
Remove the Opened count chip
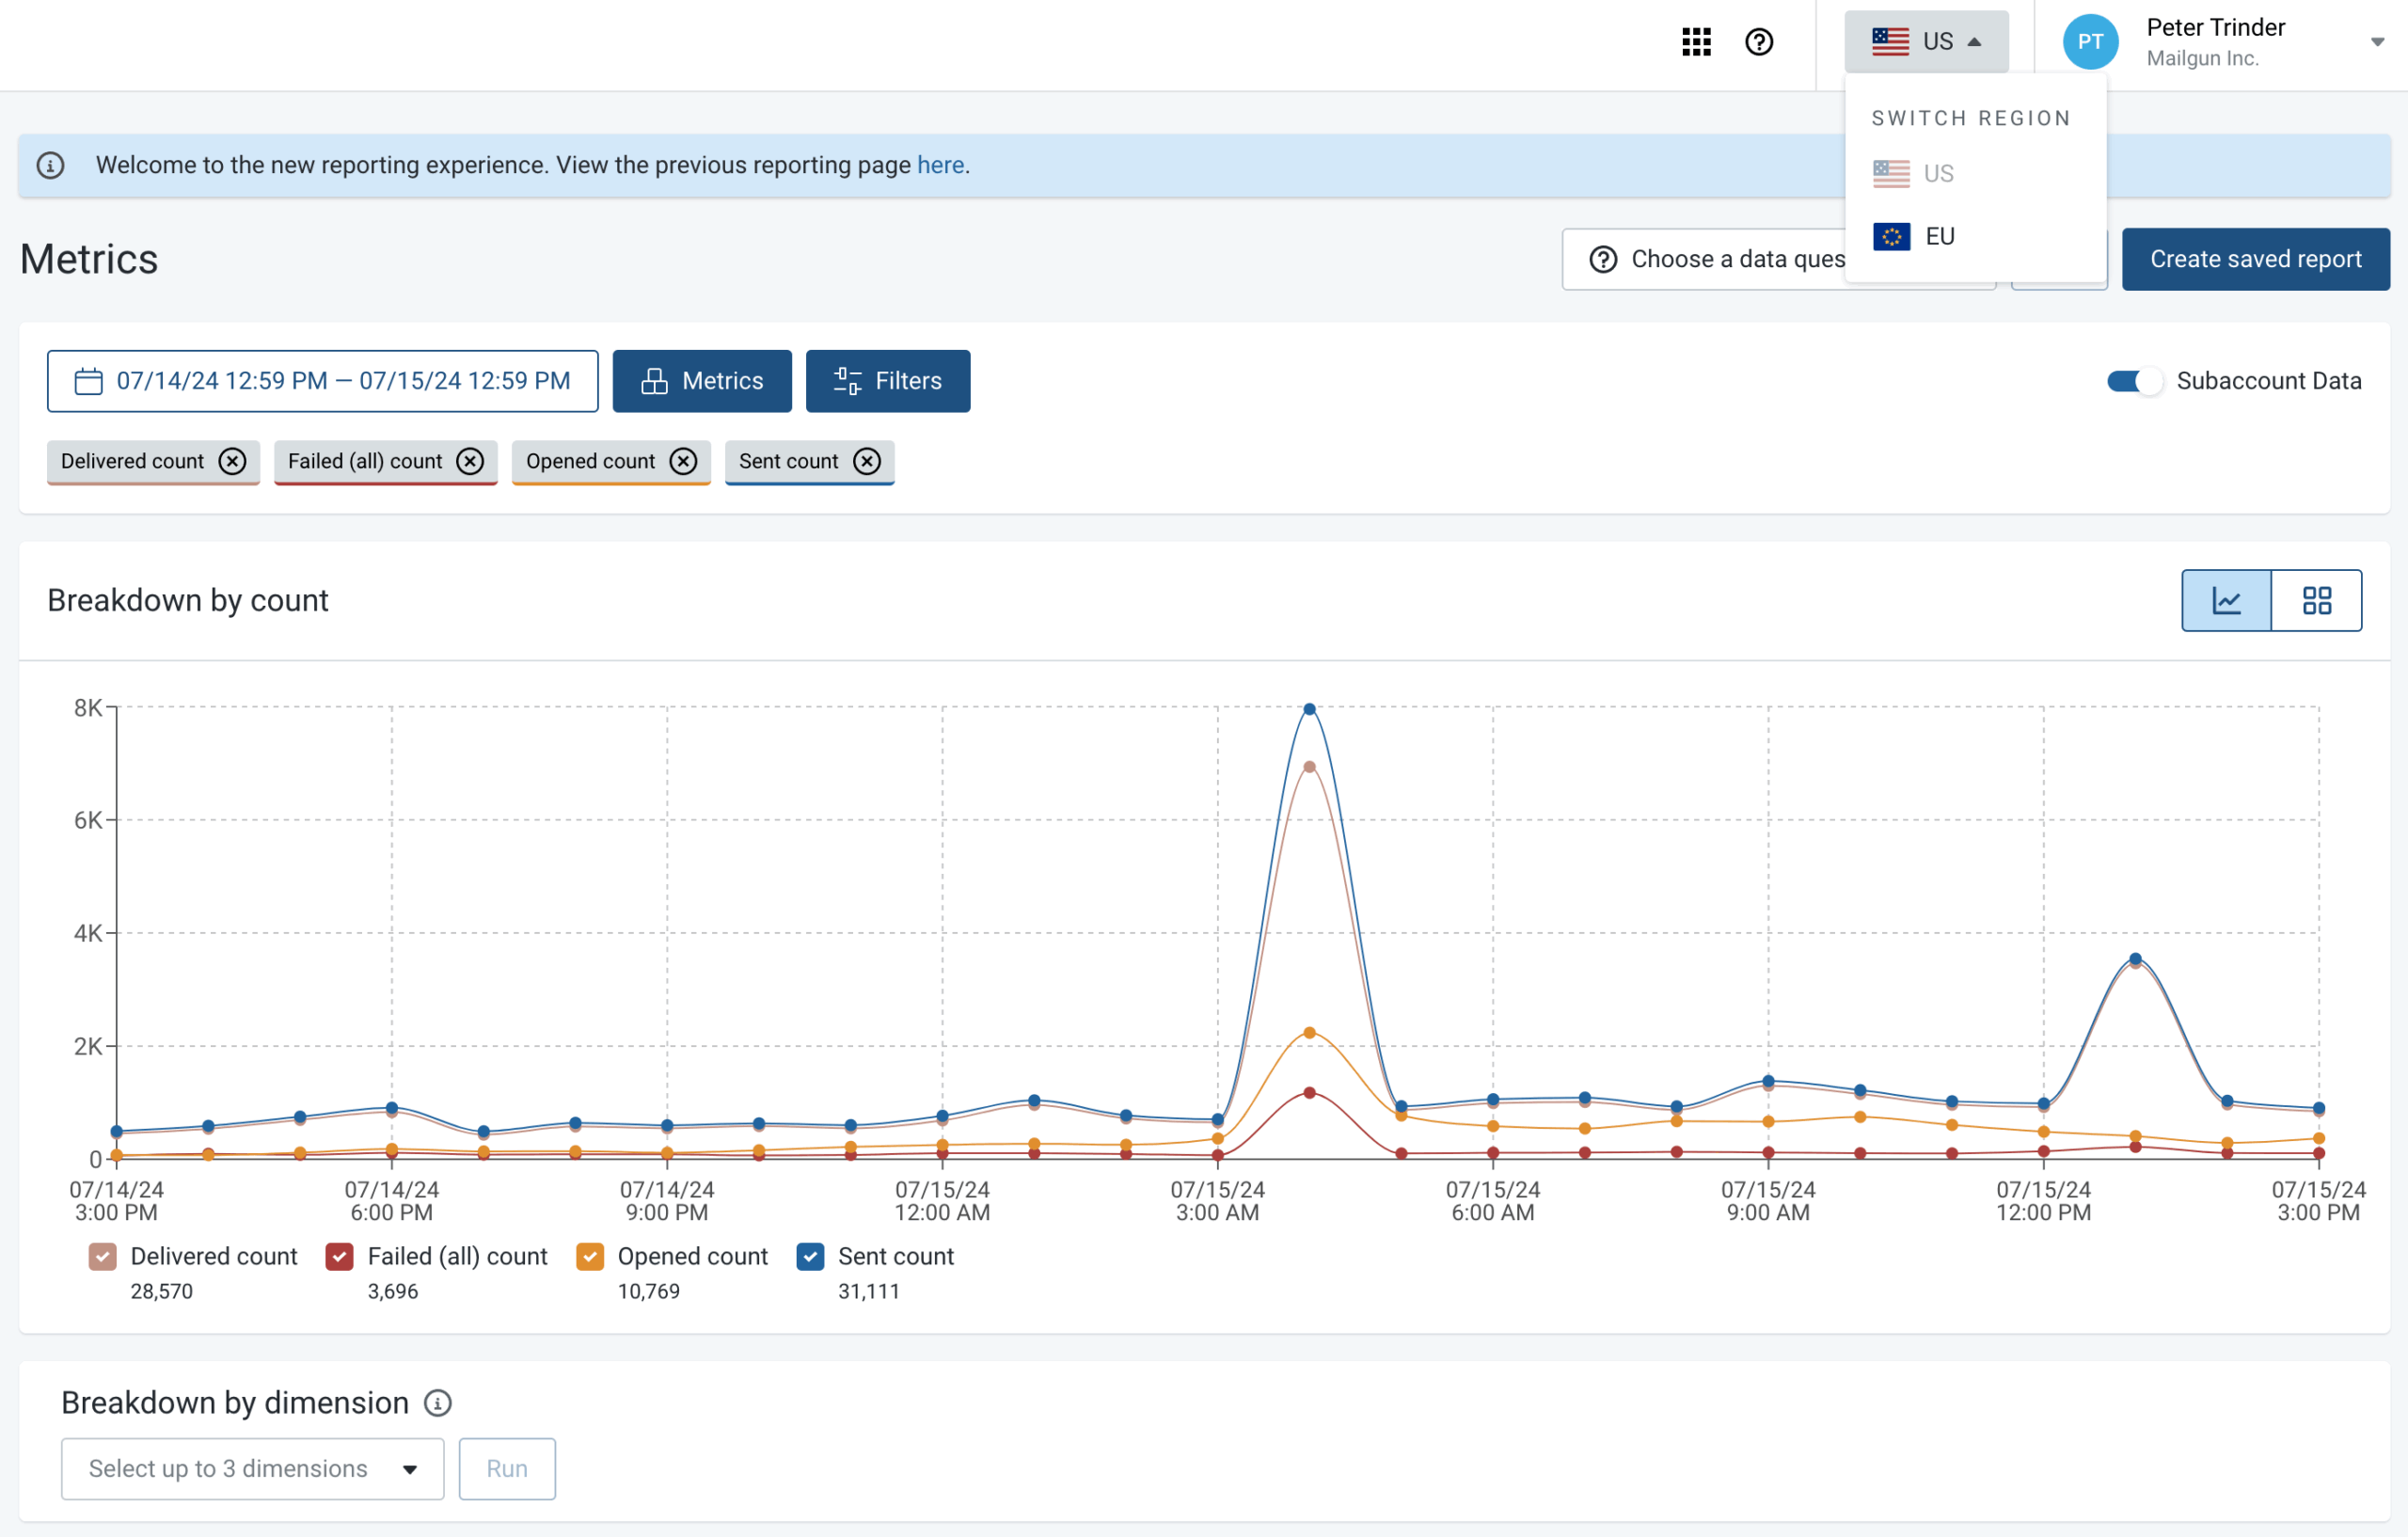(x=683, y=461)
